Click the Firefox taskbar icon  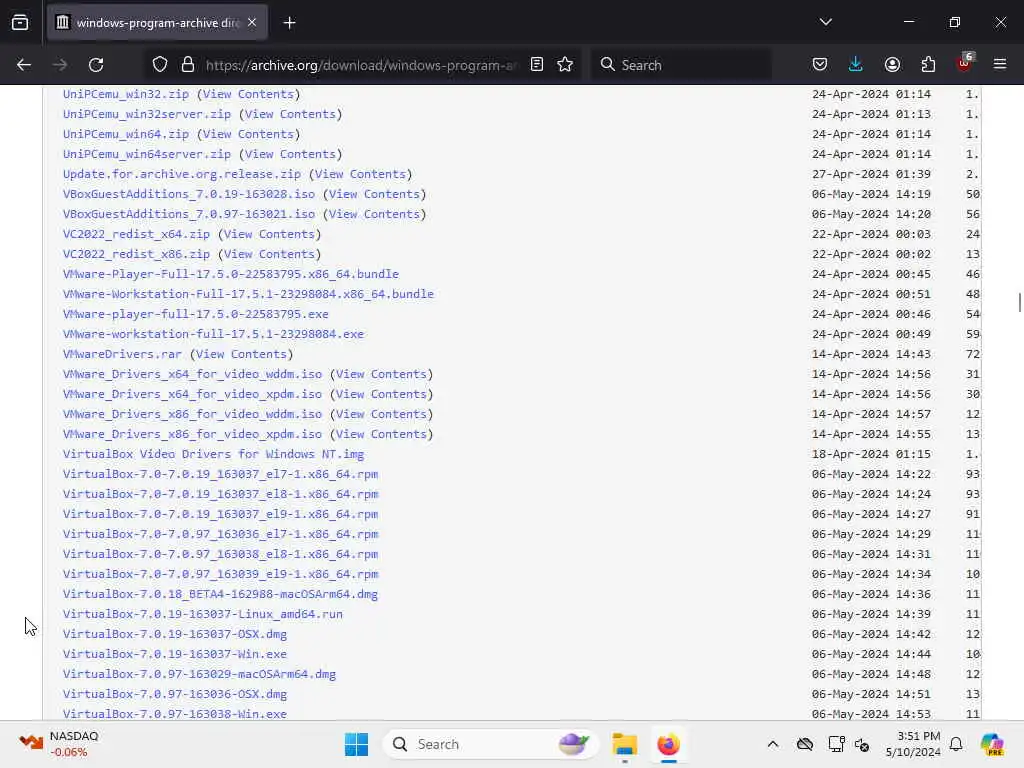coord(668,744)
